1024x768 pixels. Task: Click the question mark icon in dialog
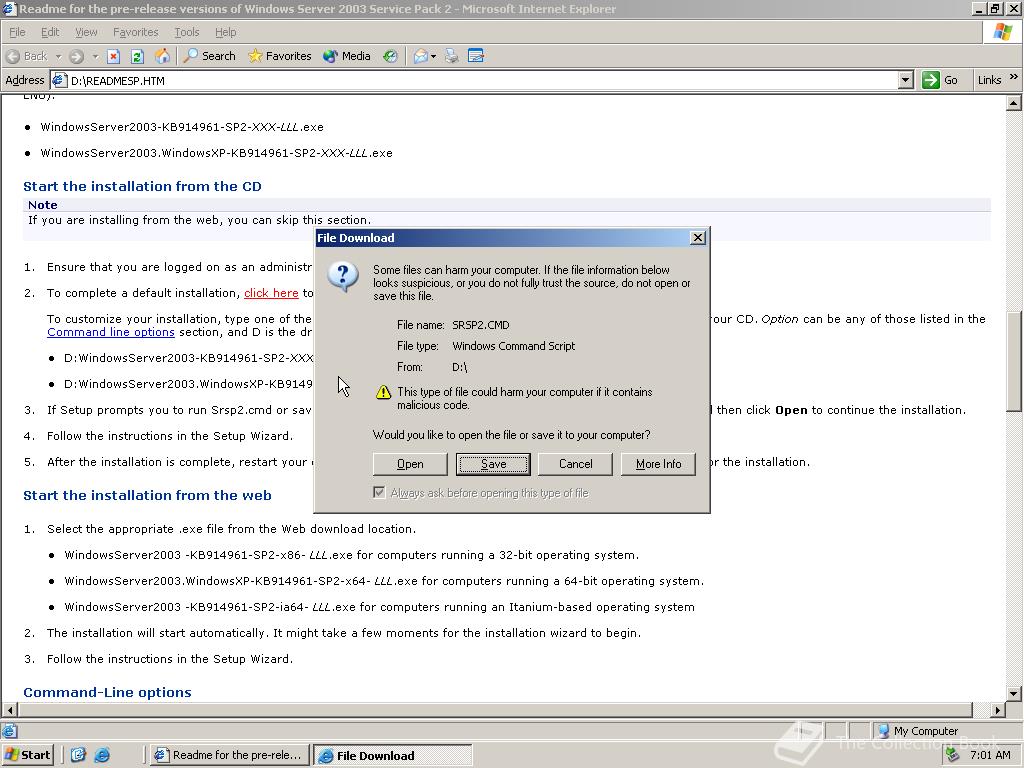pos(343,276)
